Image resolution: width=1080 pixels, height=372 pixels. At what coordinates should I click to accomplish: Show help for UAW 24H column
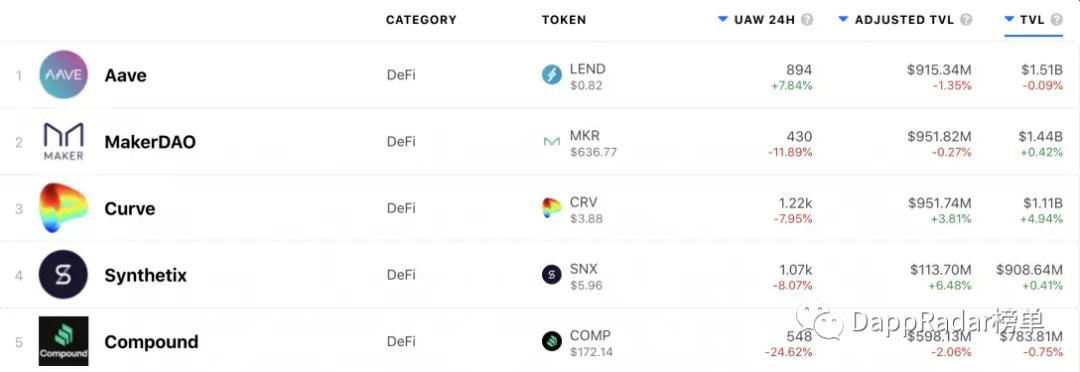[807, 20]
